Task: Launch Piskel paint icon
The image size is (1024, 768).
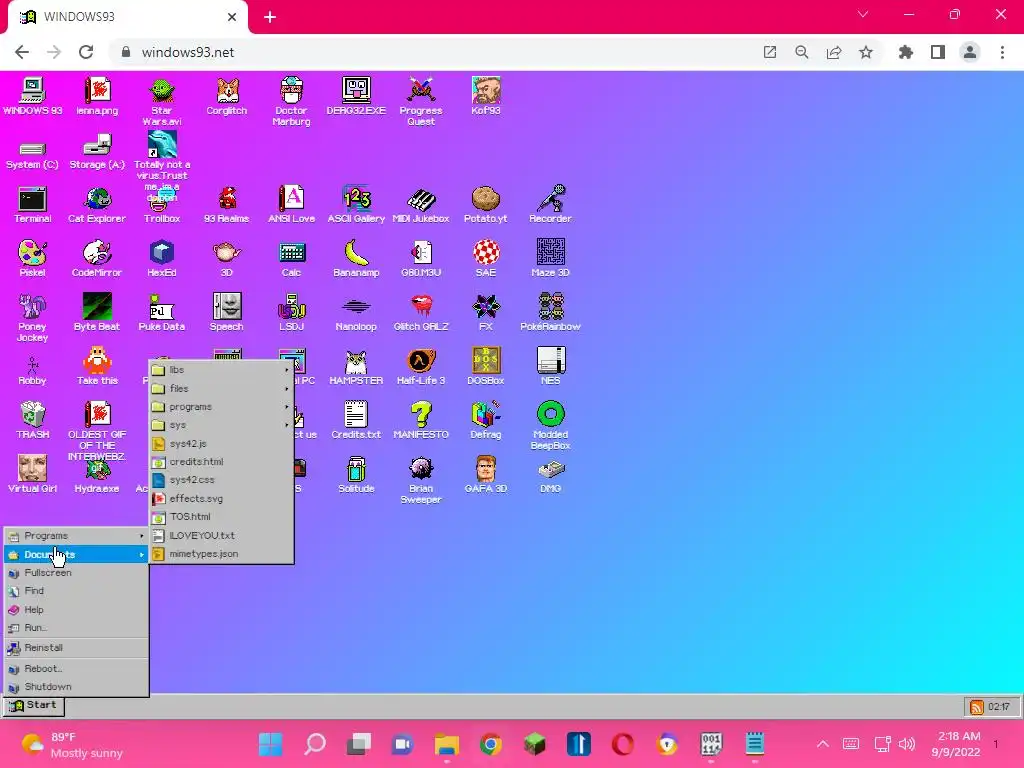Action: pyautogui.click(x=32, y=259)
